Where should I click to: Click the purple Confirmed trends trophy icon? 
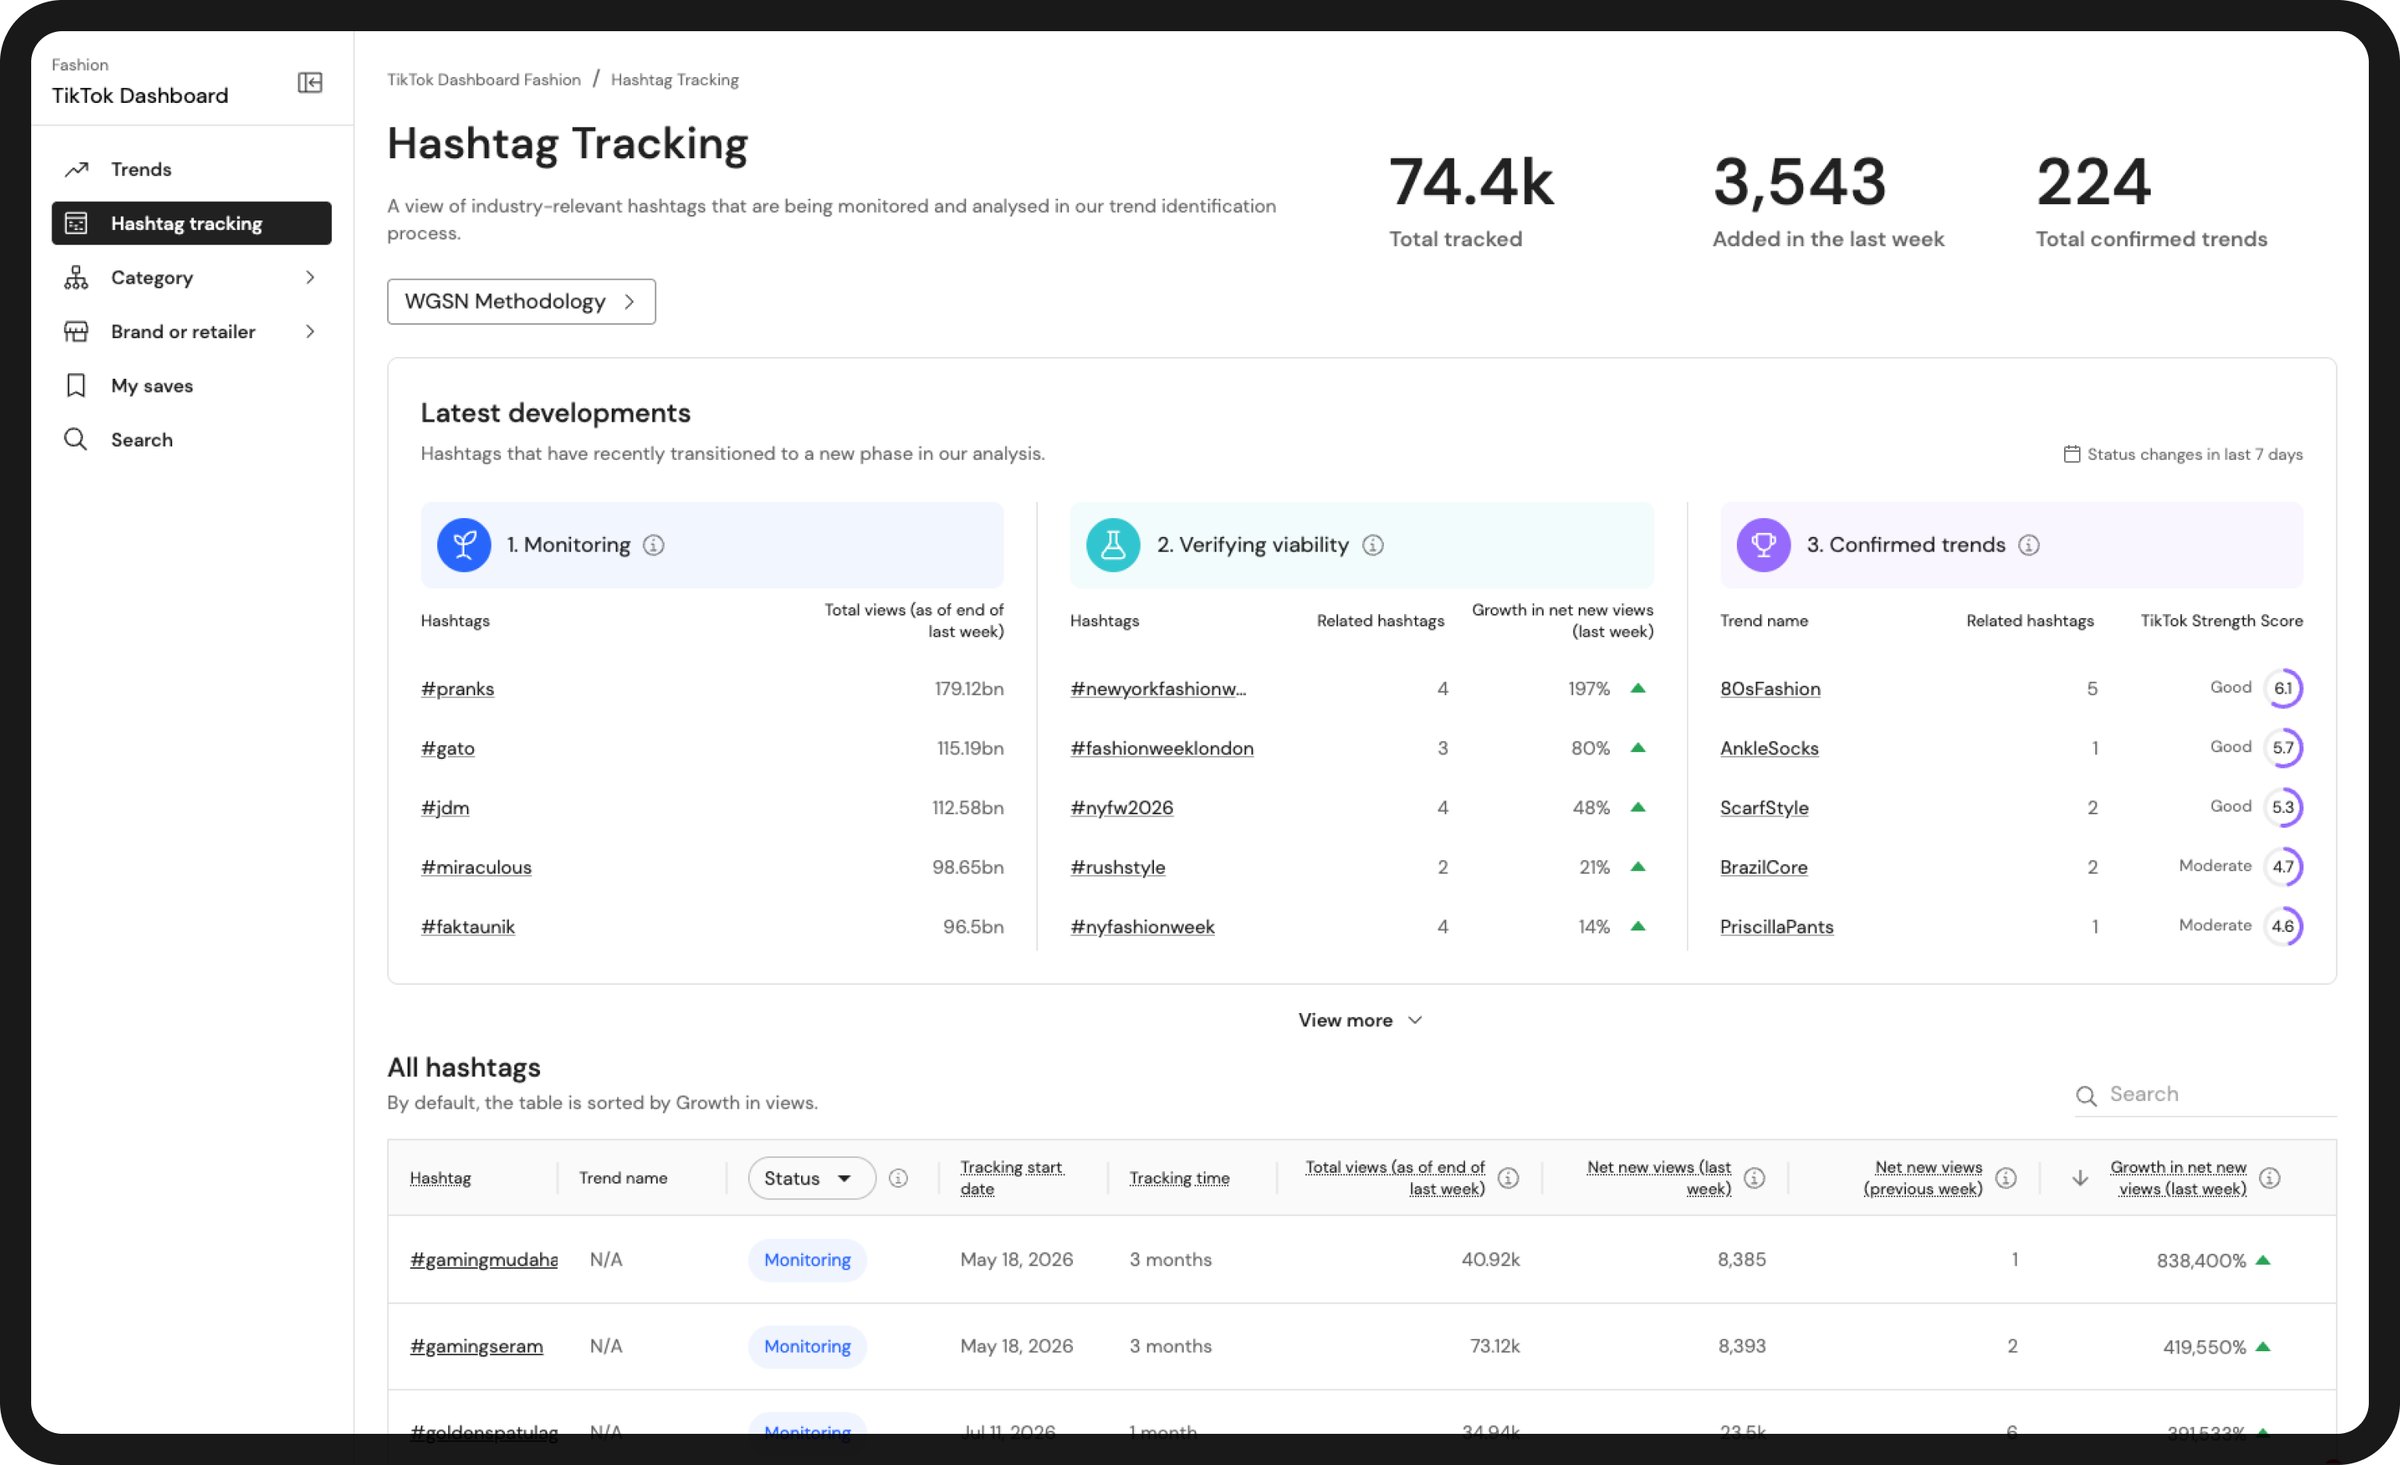[1763, 545]
